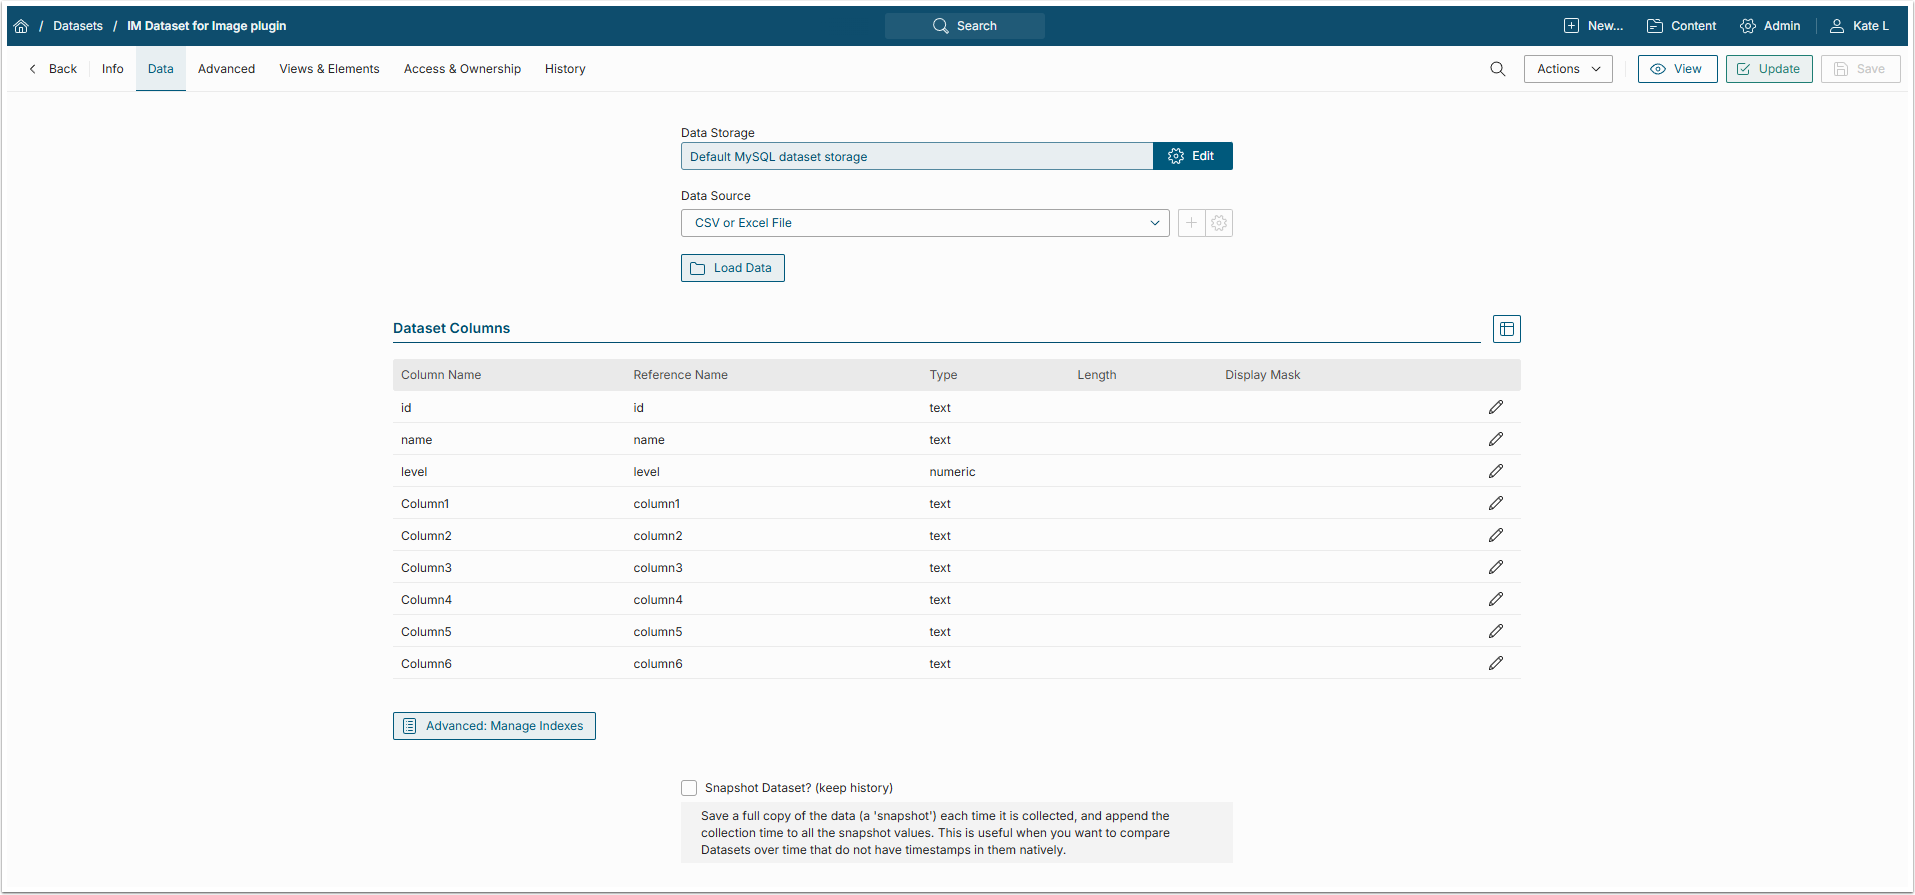Click the magnifier icon beside Actions
The height and width of the screenshot is (895, 1915).
(x=1497, y=69)
